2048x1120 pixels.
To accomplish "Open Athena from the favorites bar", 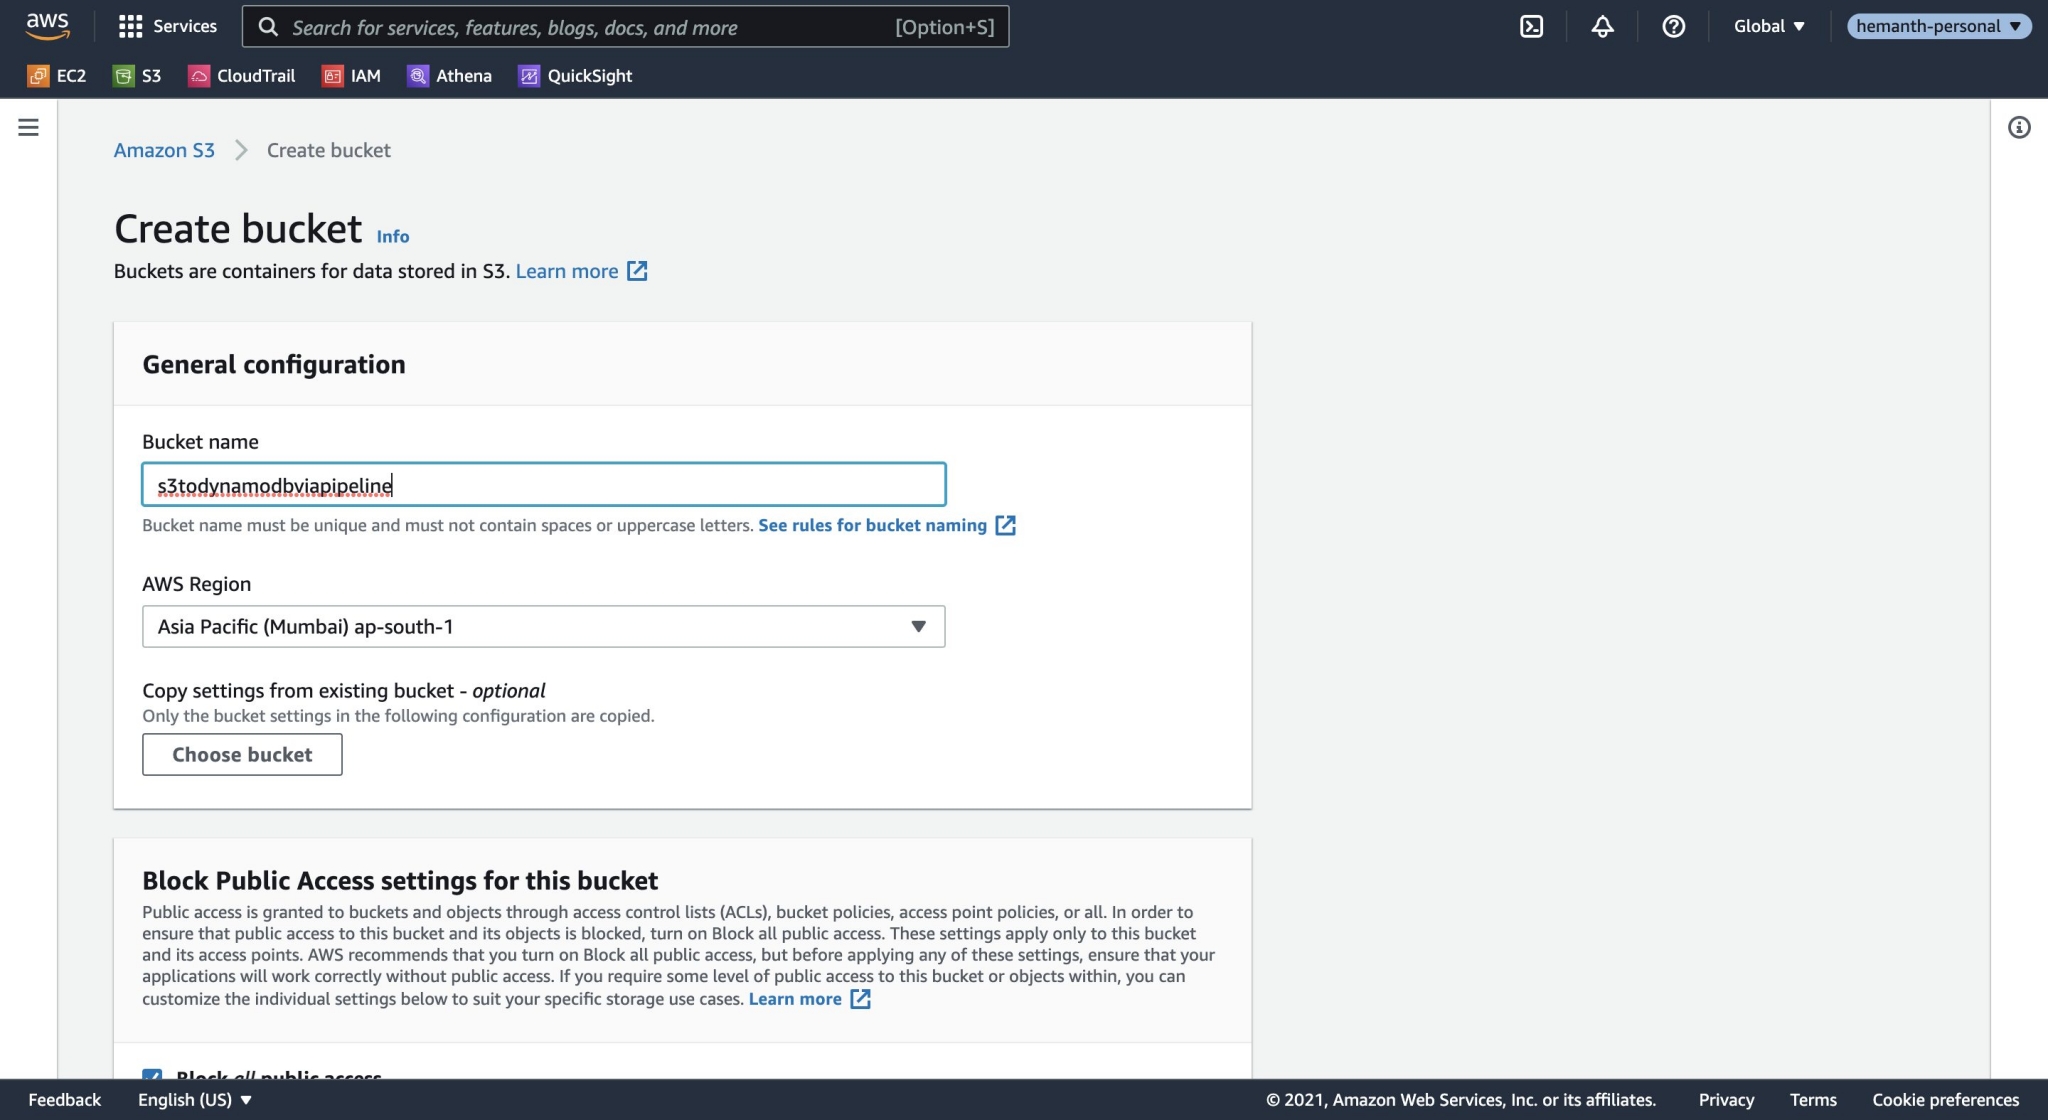I will pos(451,75).
